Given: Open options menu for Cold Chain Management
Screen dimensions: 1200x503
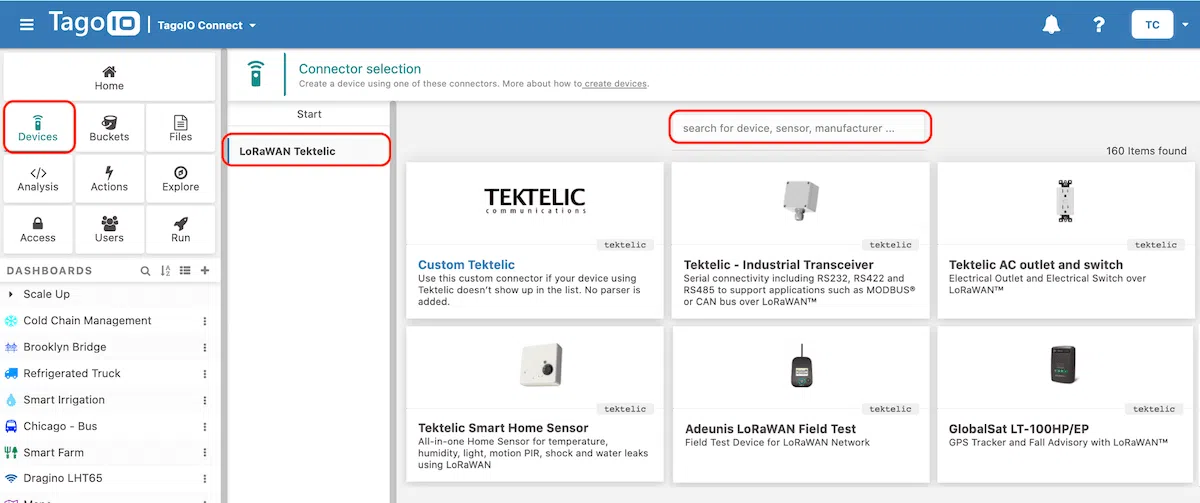Looking at the screenshot, I should point(205,321).
